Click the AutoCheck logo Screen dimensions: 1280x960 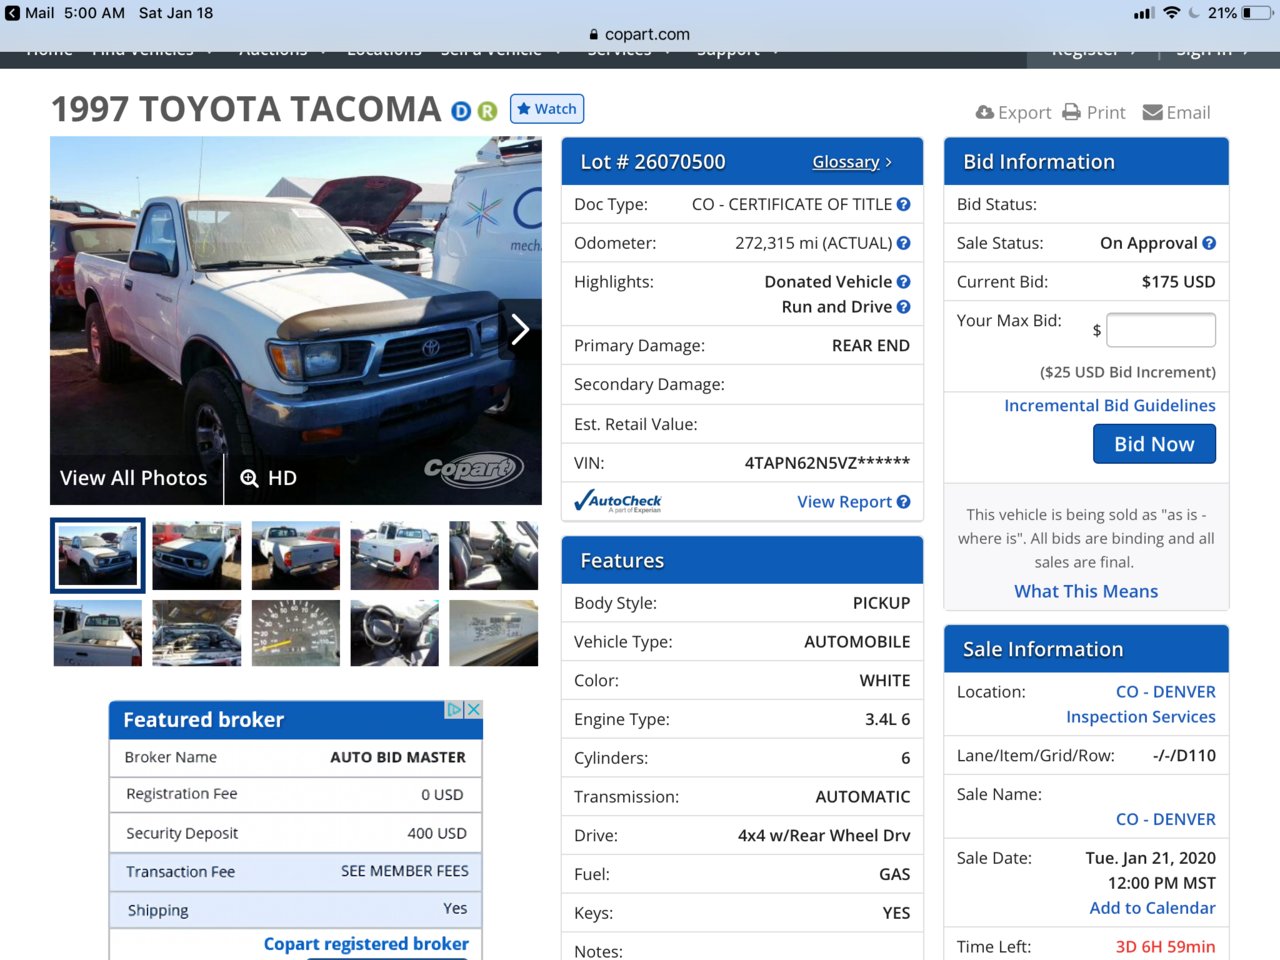[x=618, y=501]
